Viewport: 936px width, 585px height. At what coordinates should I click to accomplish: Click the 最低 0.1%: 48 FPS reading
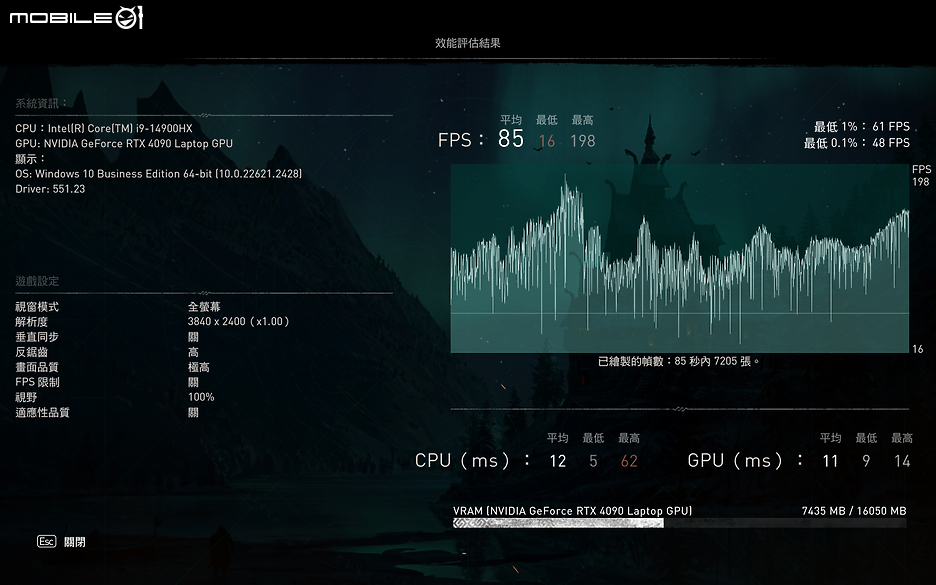click(857, 143)
